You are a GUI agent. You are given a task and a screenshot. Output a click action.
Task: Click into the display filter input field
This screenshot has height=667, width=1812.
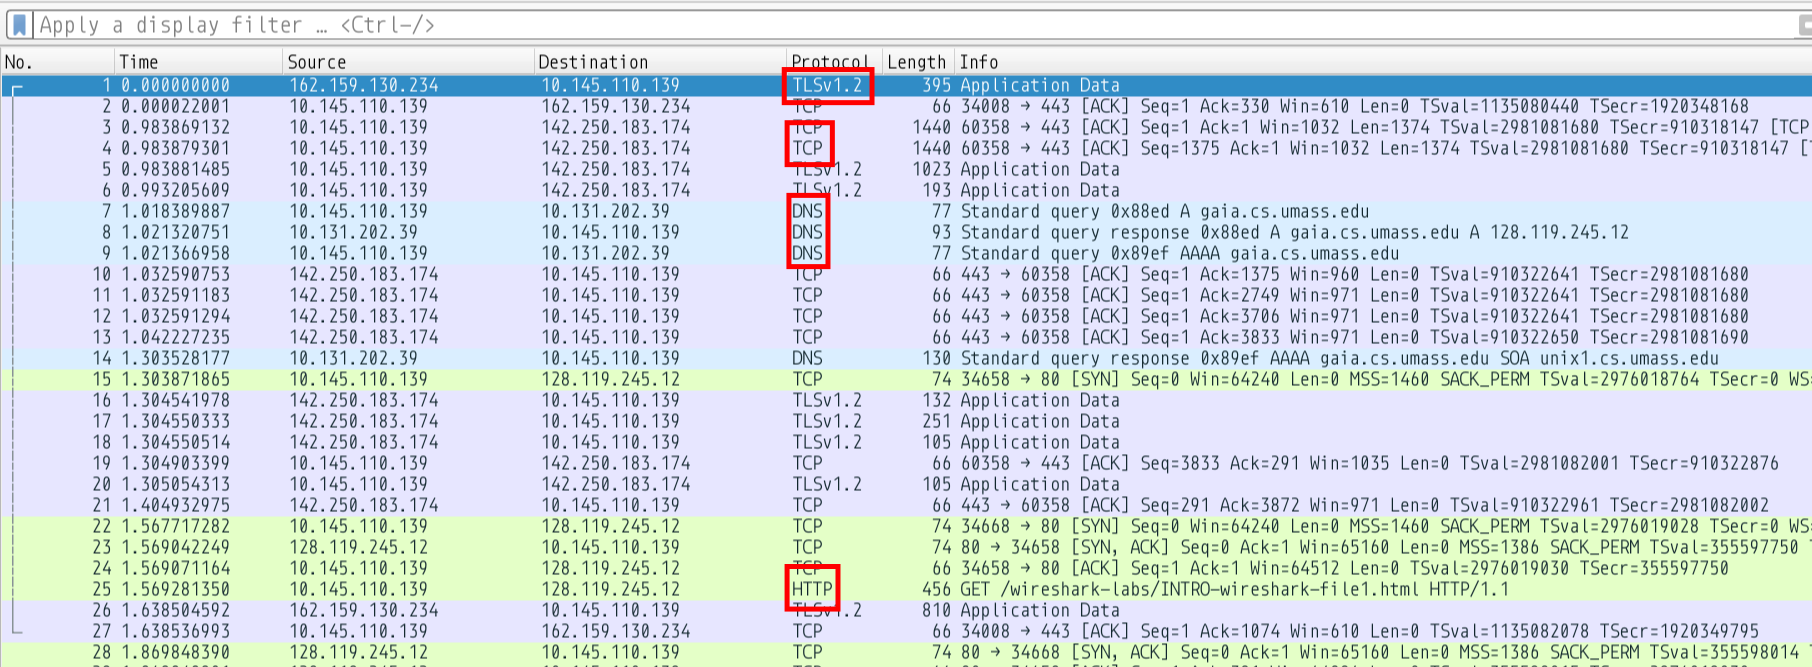click(900, 25)
